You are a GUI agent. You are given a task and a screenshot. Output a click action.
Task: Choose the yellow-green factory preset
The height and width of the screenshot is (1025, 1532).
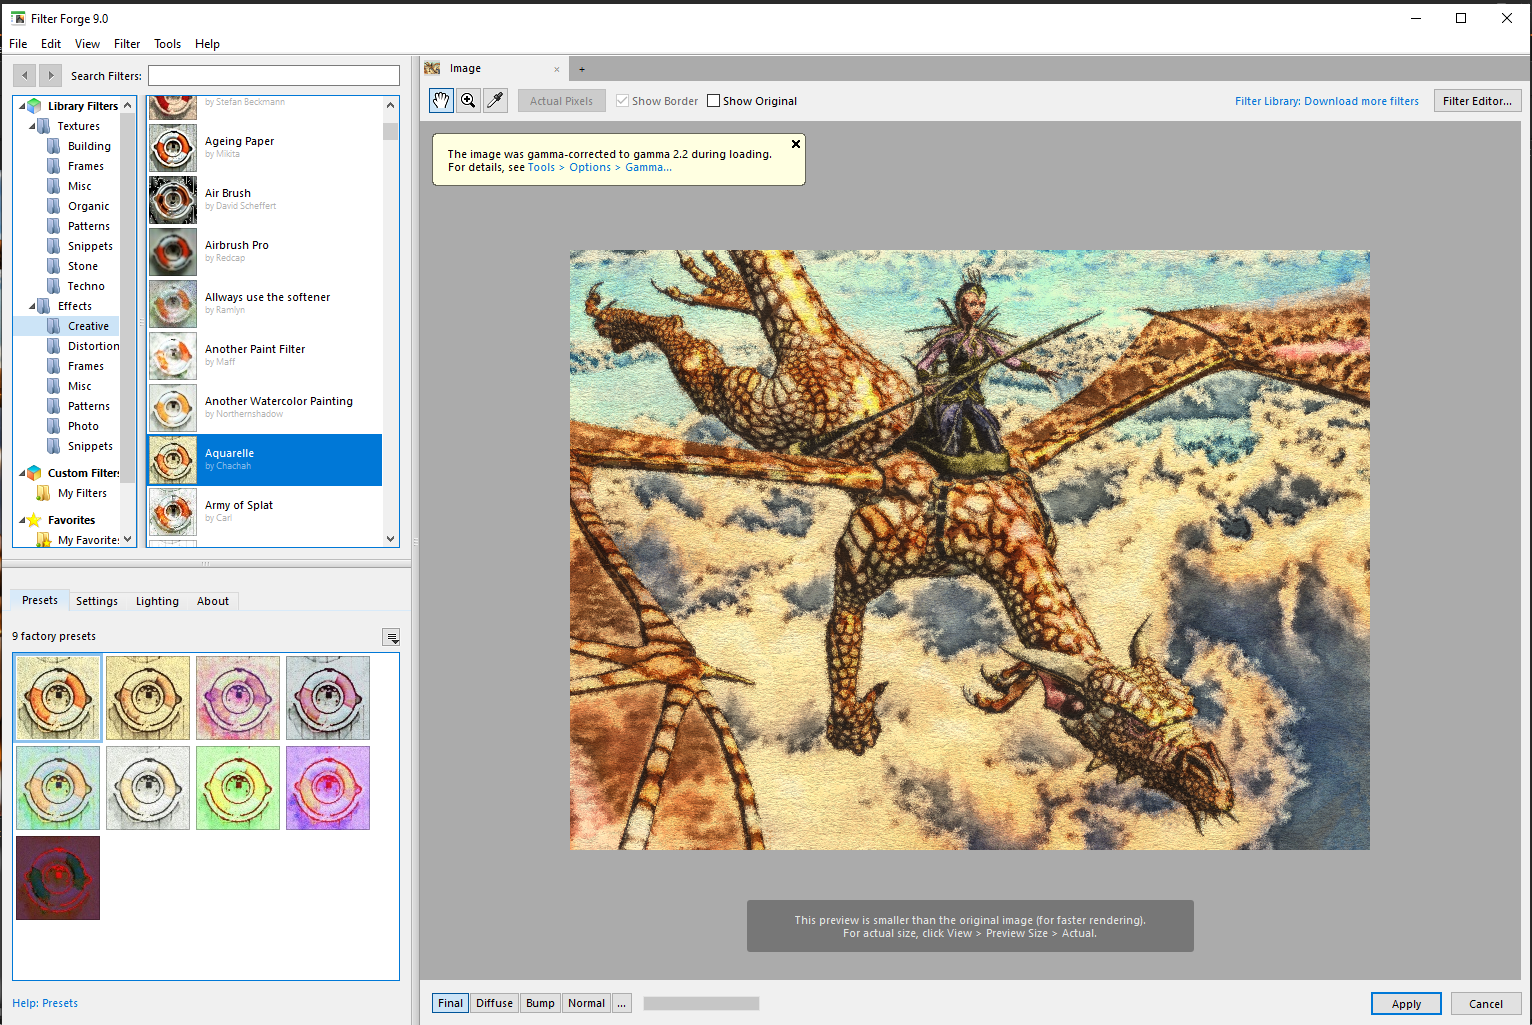tap(238, 788)
